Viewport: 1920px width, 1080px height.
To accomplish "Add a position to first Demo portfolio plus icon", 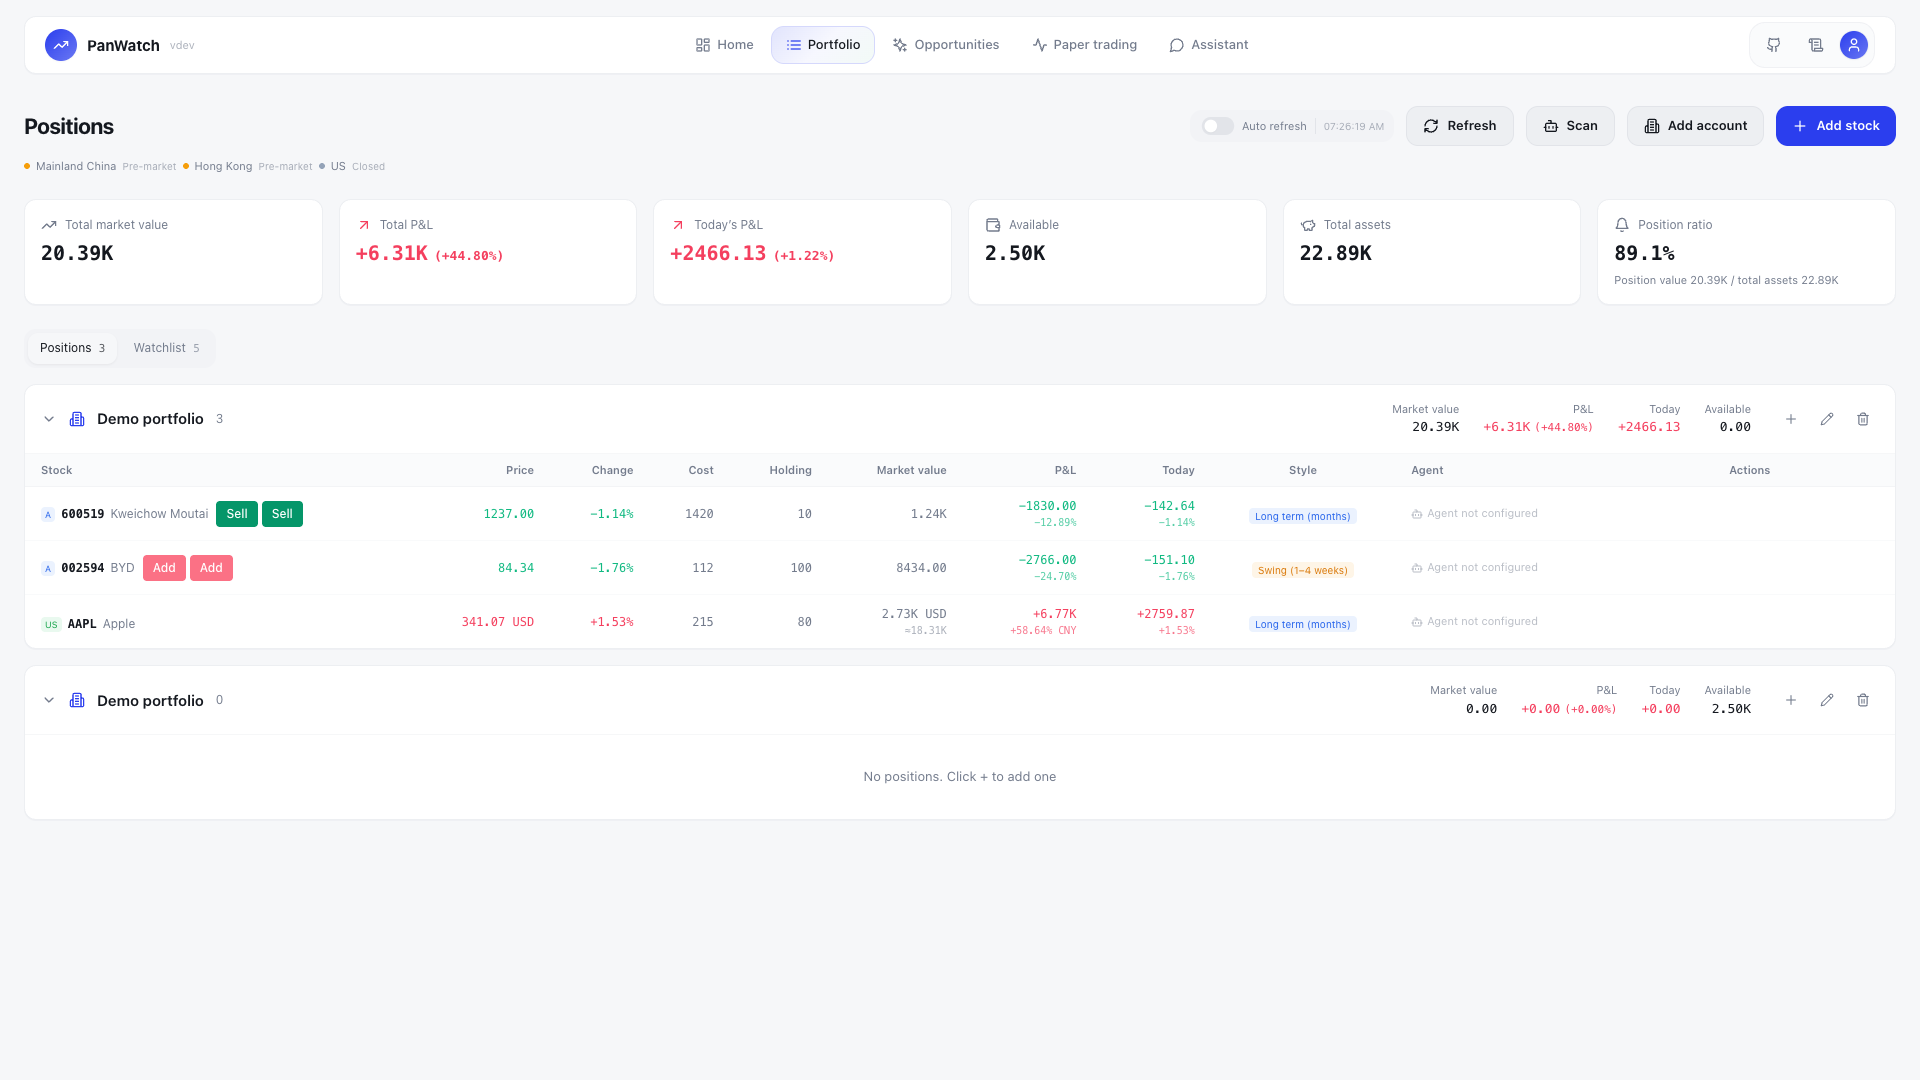I will coord(1791,419).
